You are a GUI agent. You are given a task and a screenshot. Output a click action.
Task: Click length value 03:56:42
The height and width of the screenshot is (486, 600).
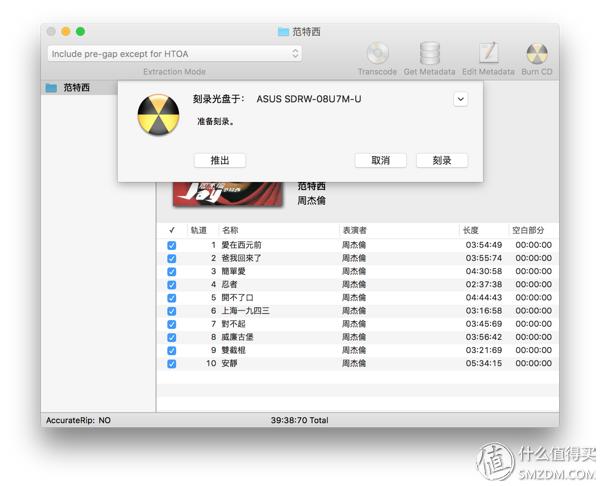click(x=484, y=337)
